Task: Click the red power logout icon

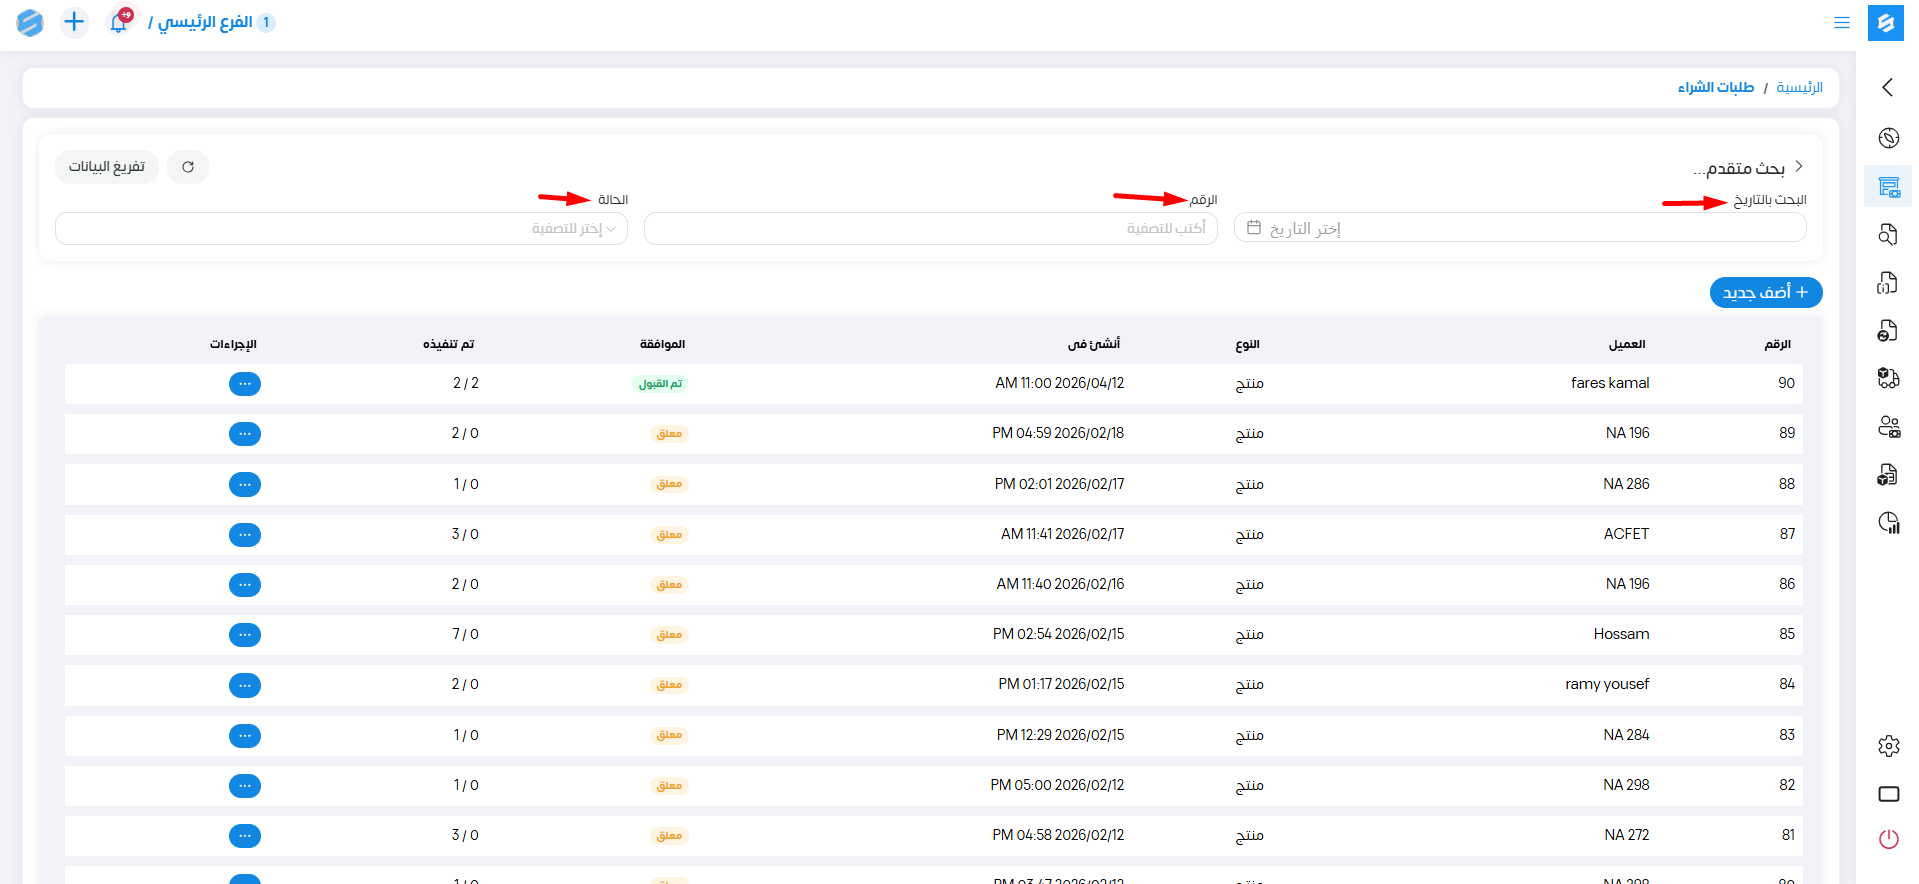Action: [1888, 839]
